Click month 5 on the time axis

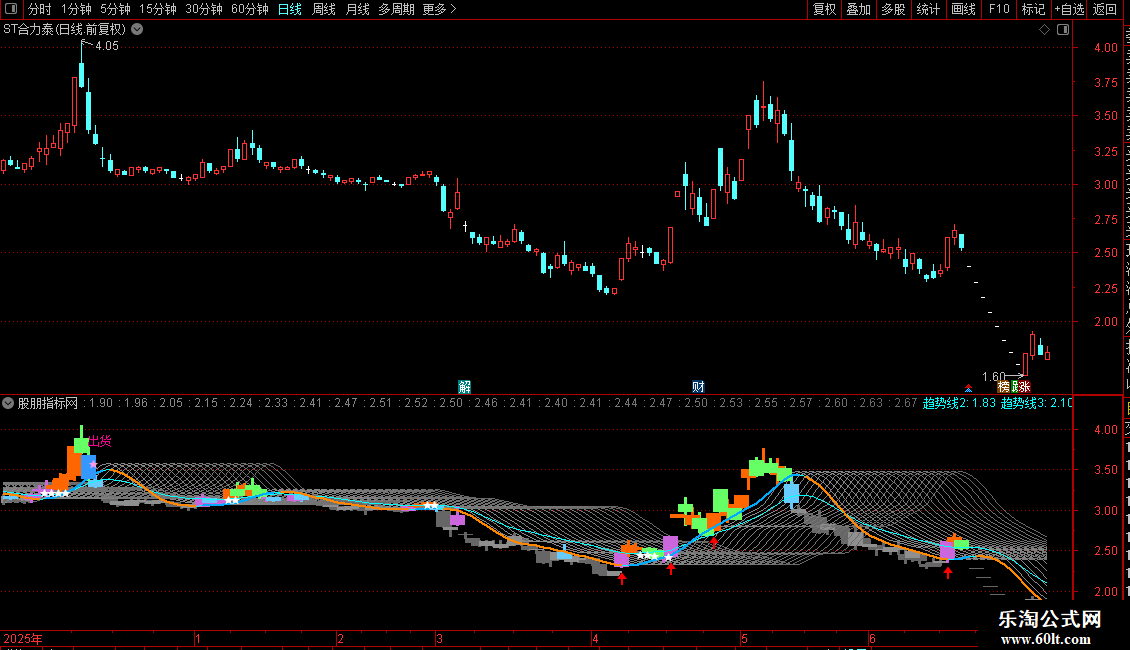[744, 638]
